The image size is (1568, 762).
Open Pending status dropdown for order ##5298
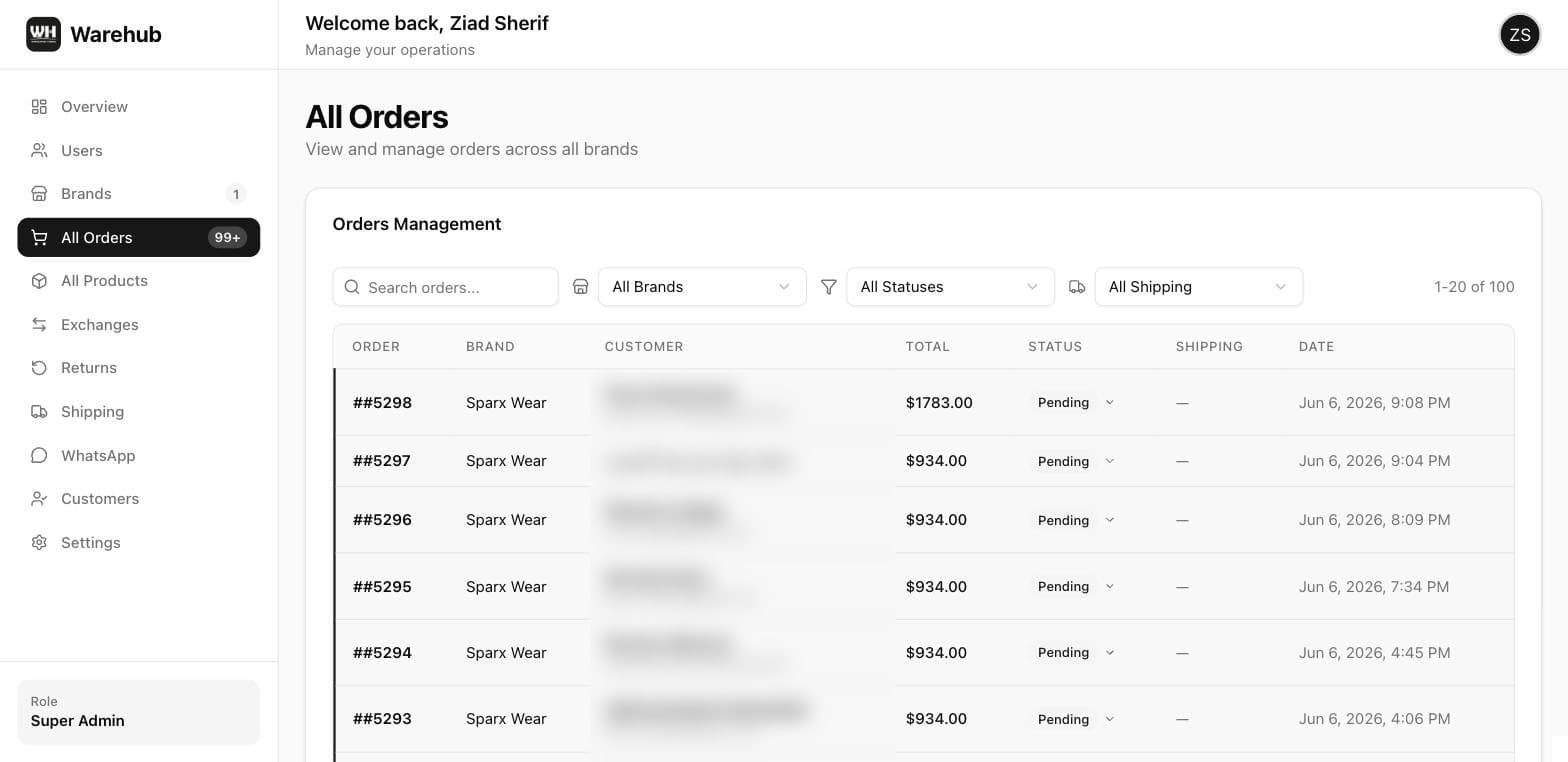[x=1076, y=402]
